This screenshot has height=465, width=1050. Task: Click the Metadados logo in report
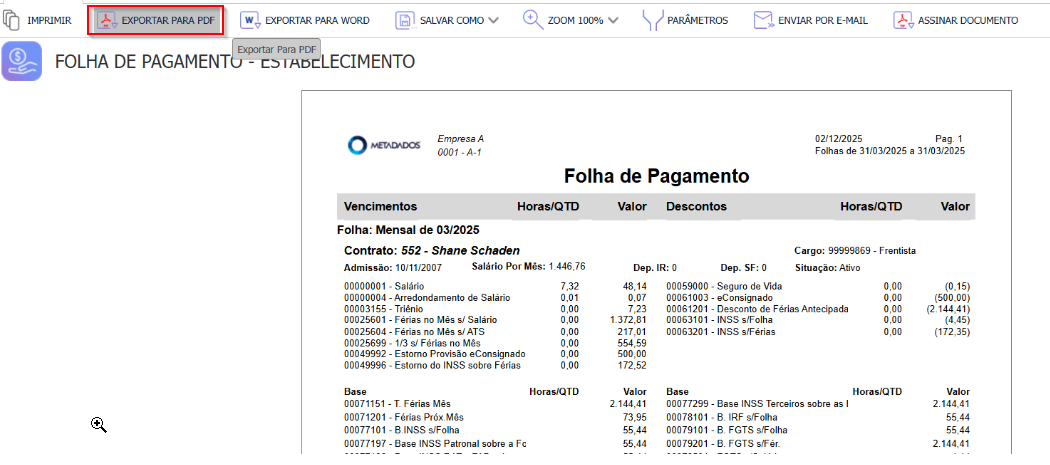pos(385,146)
